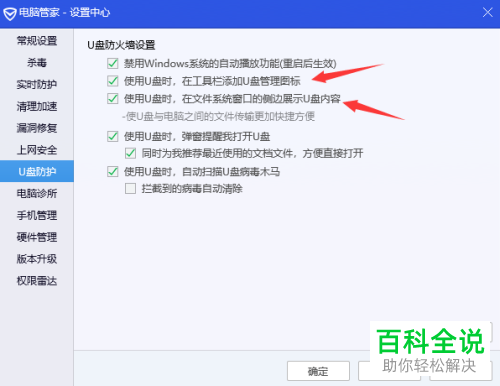500x386 pixels.
Task: Go to 漏洞修复 settings
Action: click(x=37, y=128)
